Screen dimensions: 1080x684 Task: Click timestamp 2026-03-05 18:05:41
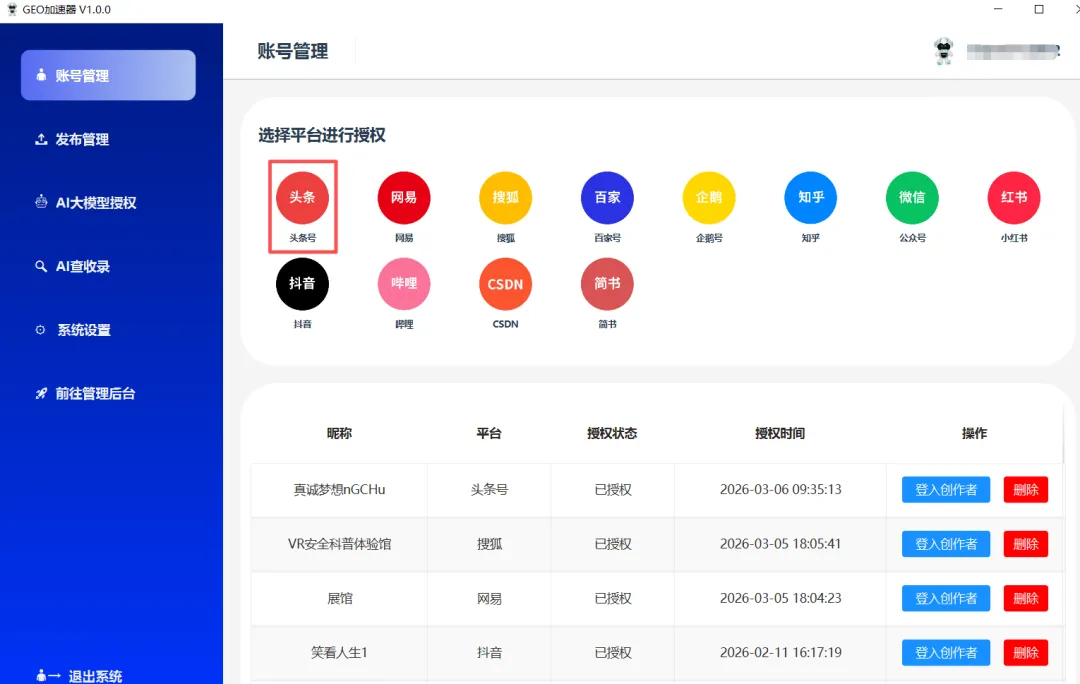[780, 544]
